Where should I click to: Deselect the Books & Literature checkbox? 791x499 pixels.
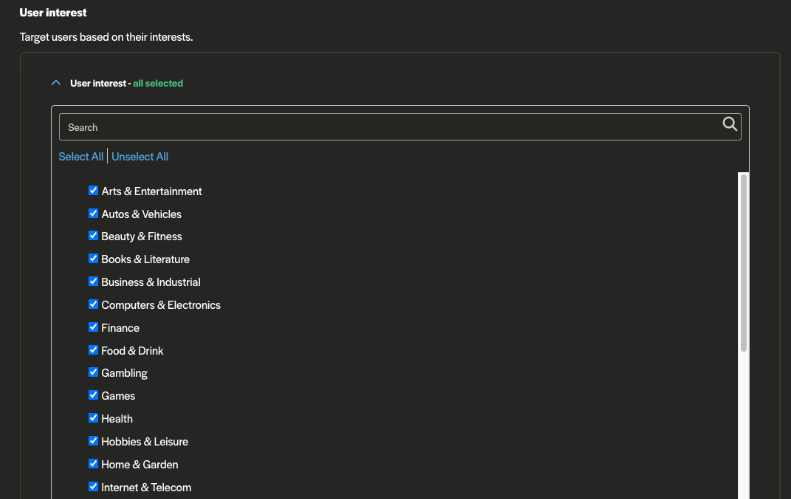pos(93,259)
